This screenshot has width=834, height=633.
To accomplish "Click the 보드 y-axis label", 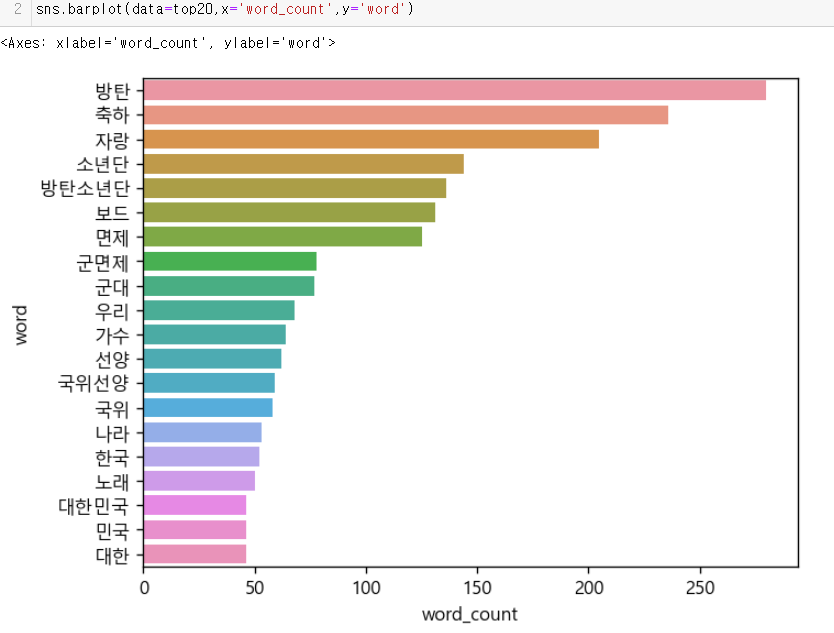I will [x=112, y=213].
